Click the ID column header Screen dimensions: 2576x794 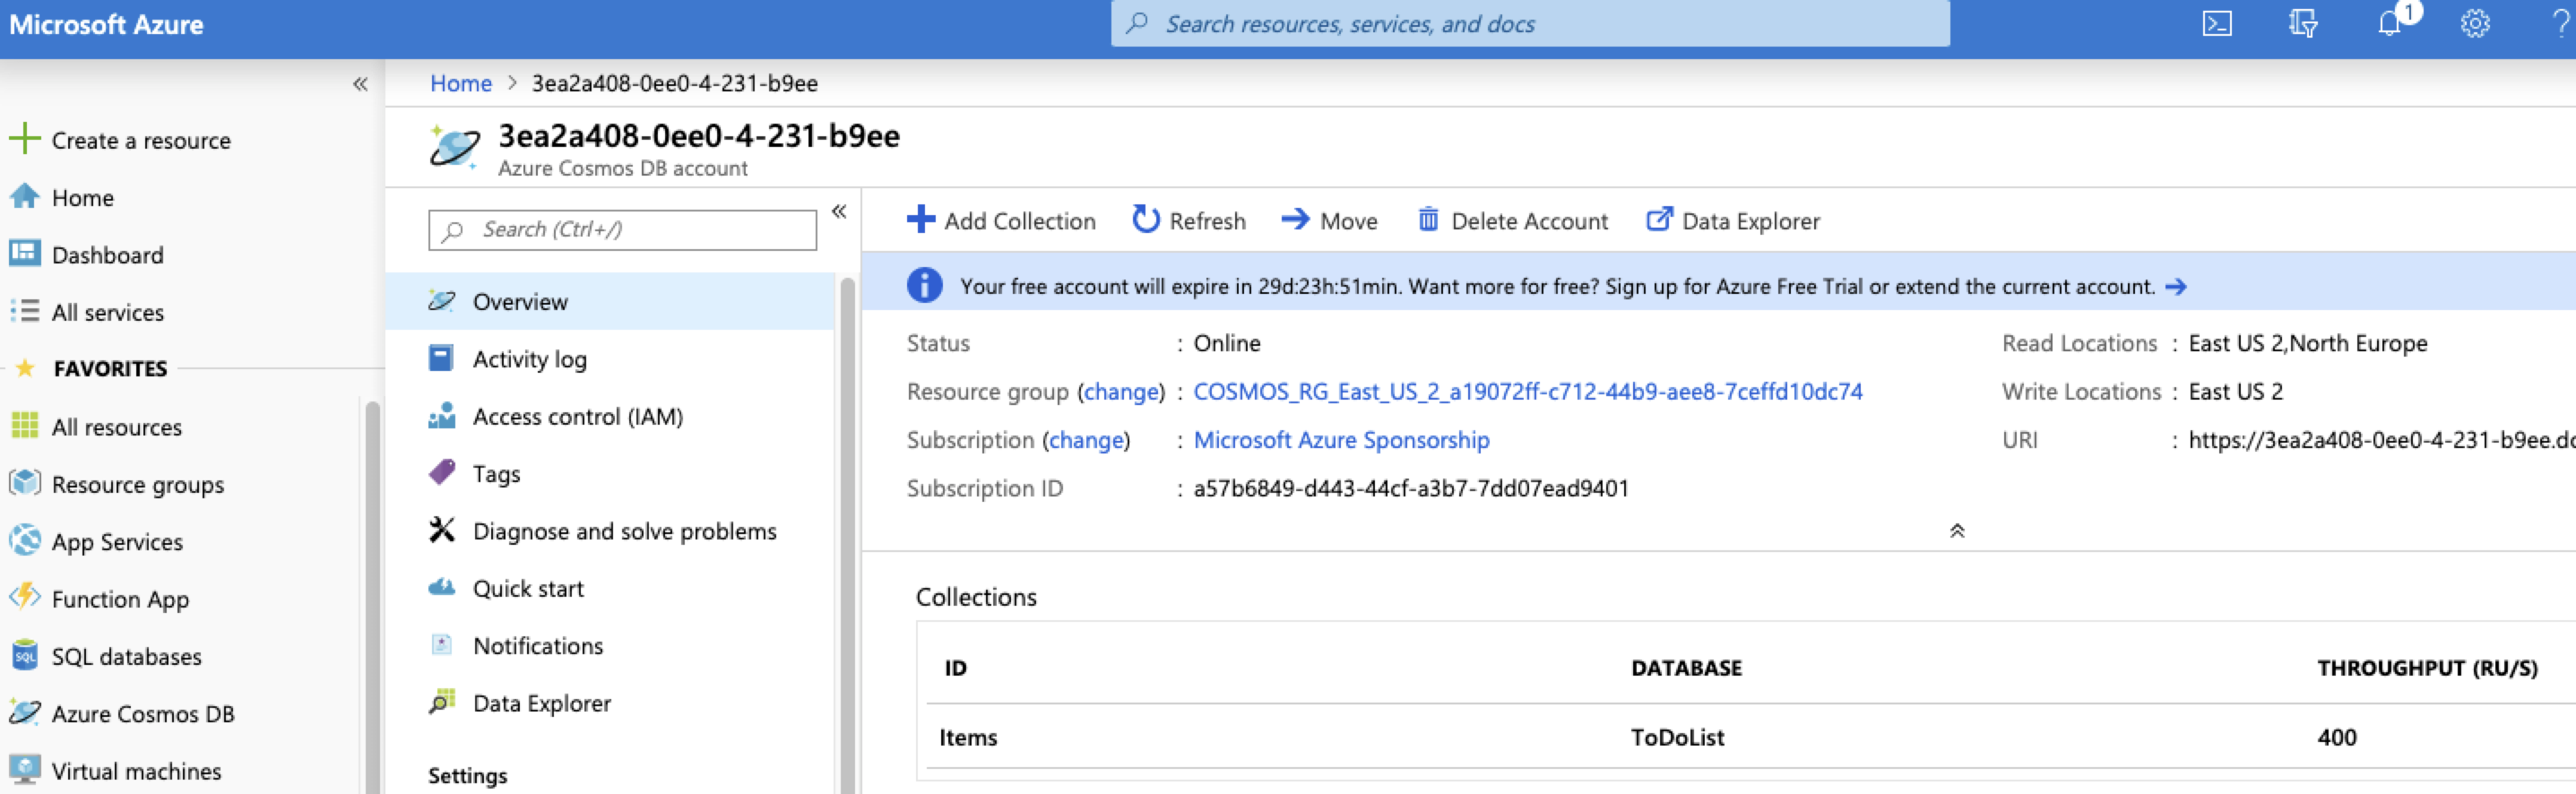955,667
